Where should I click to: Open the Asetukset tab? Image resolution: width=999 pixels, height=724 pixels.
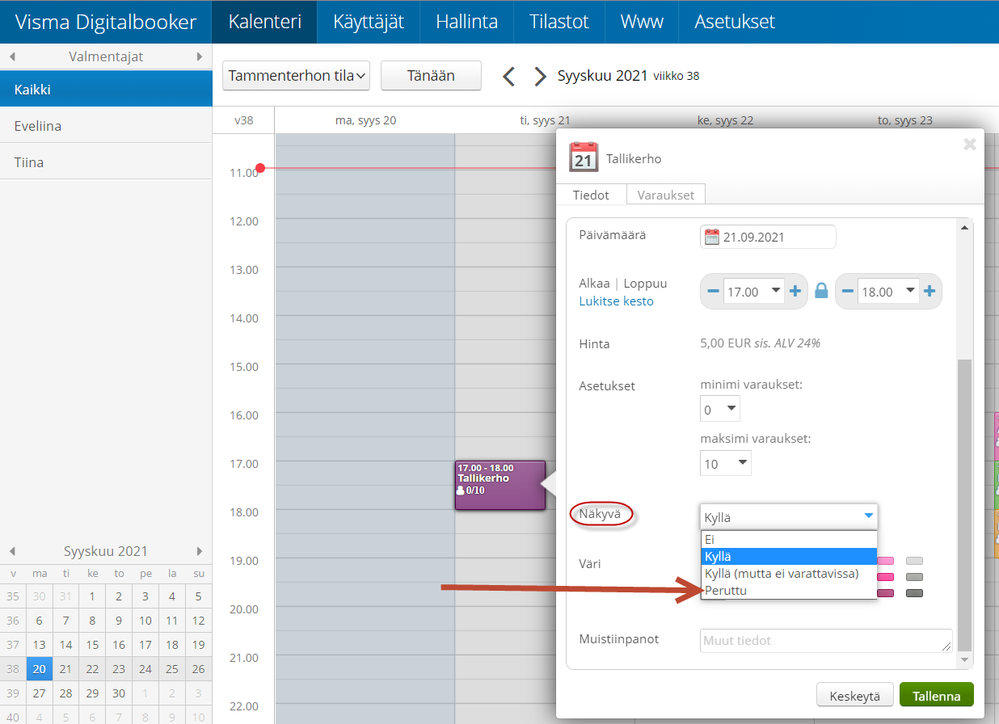tap(734, 22)
